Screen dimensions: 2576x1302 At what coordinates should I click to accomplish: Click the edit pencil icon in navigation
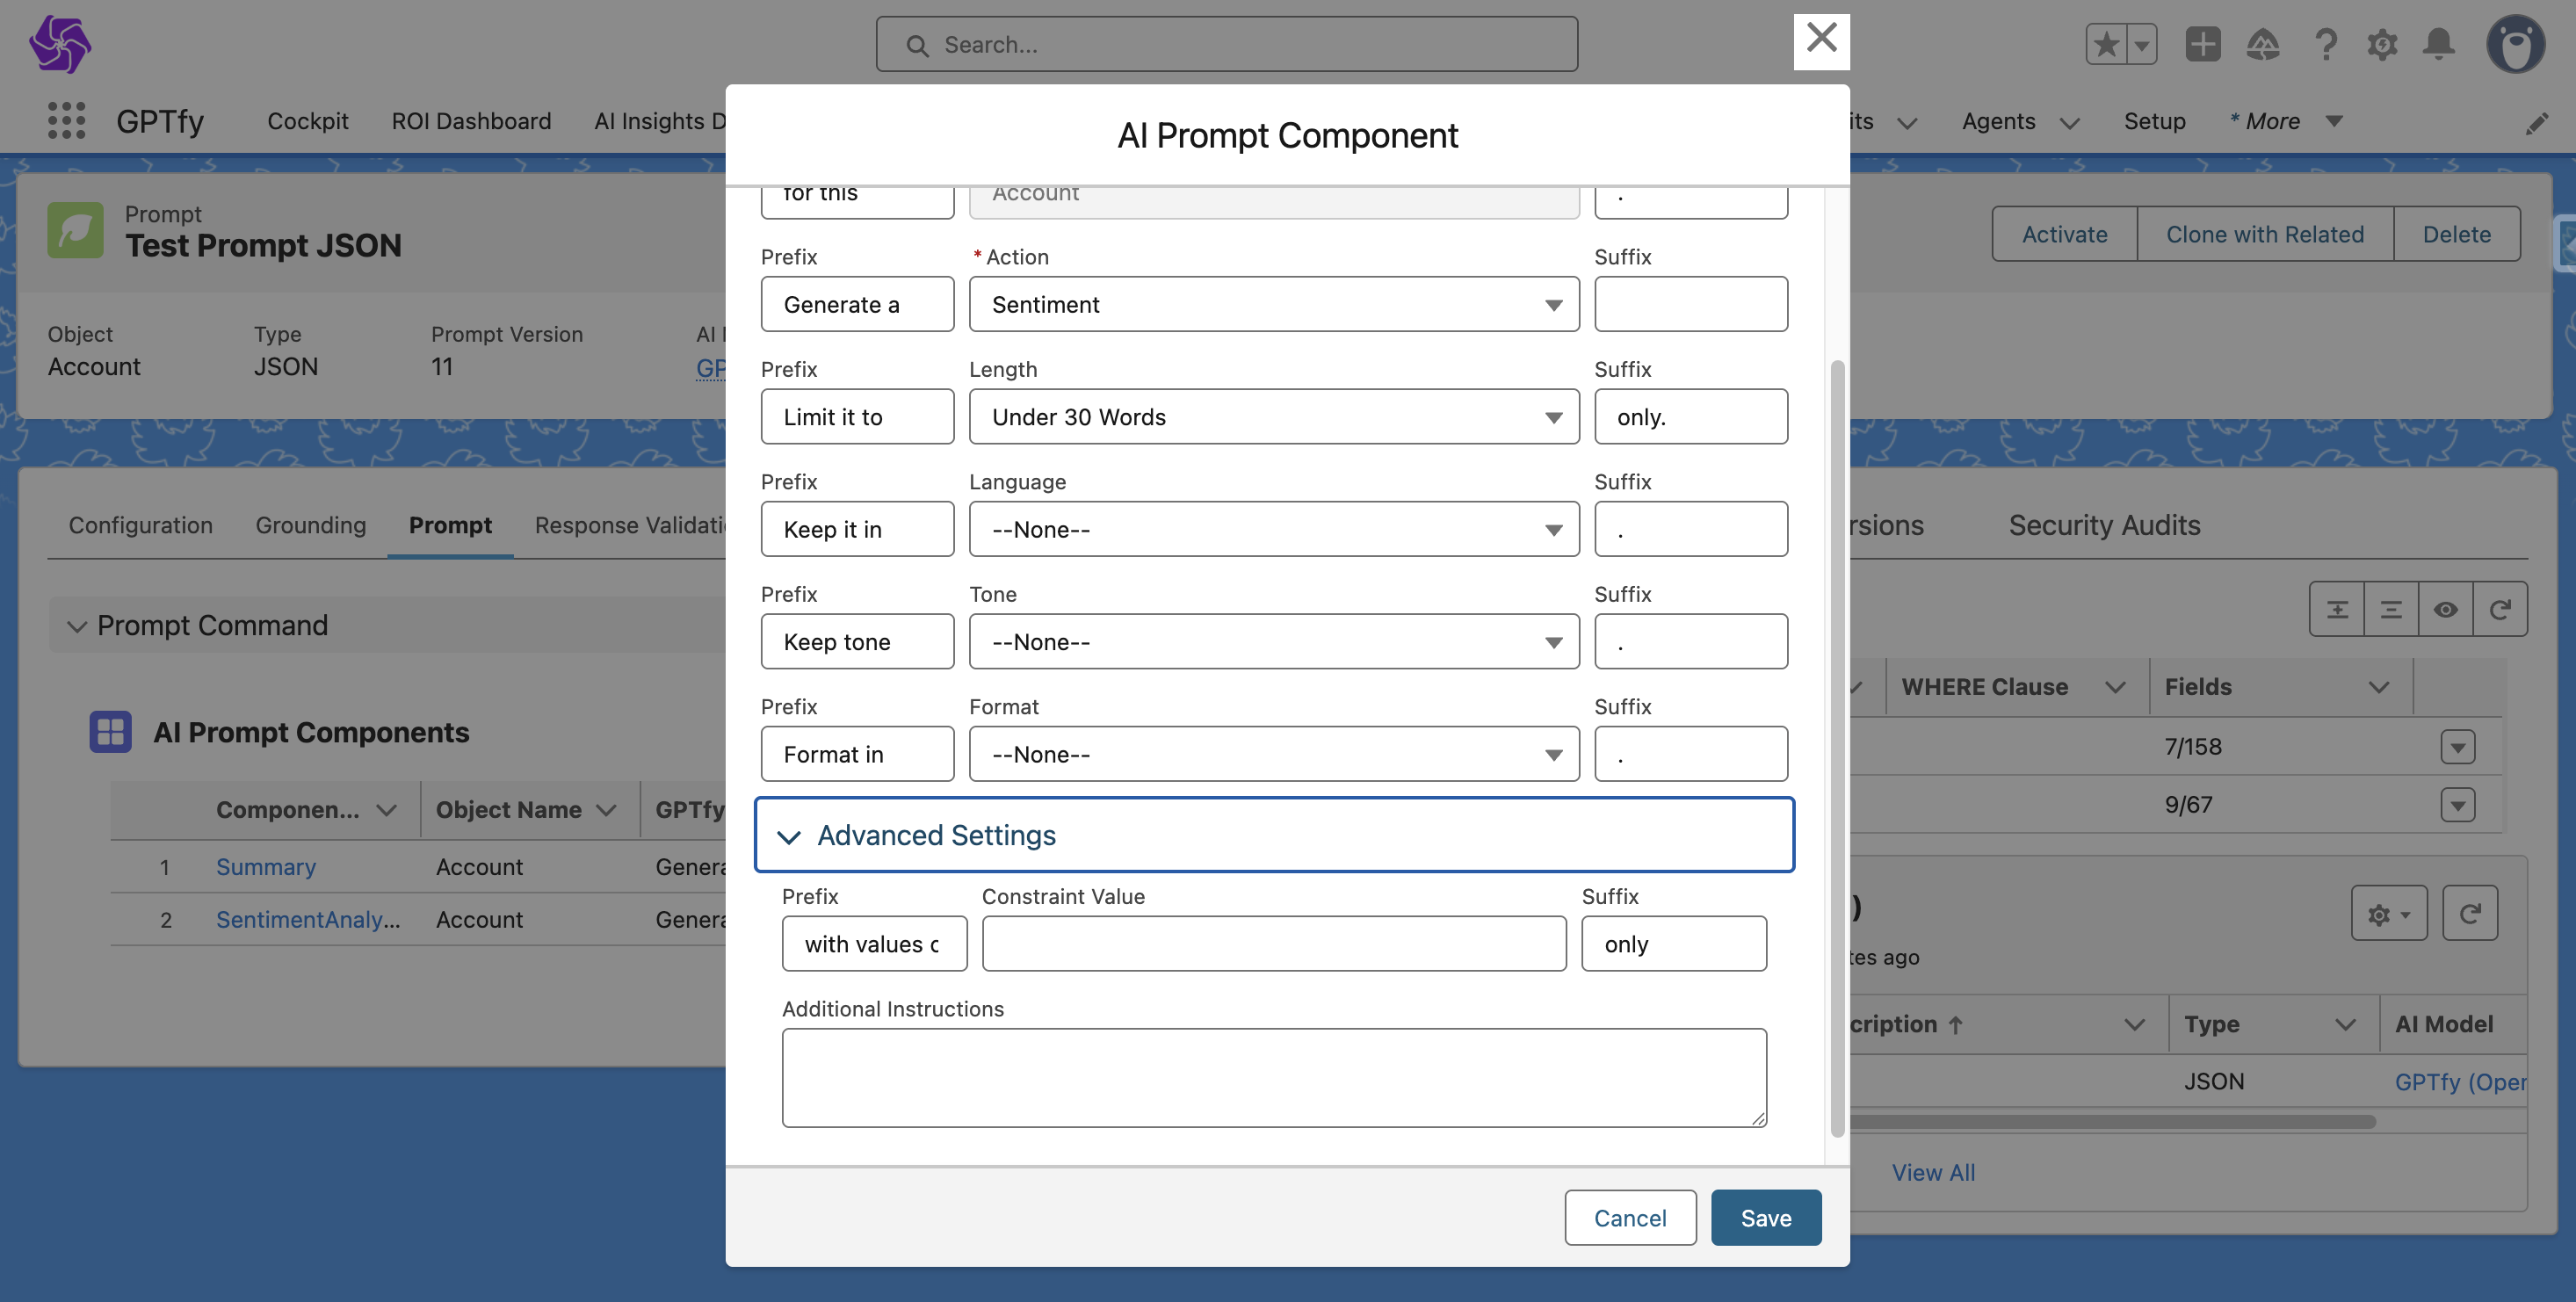point(2536,123)
